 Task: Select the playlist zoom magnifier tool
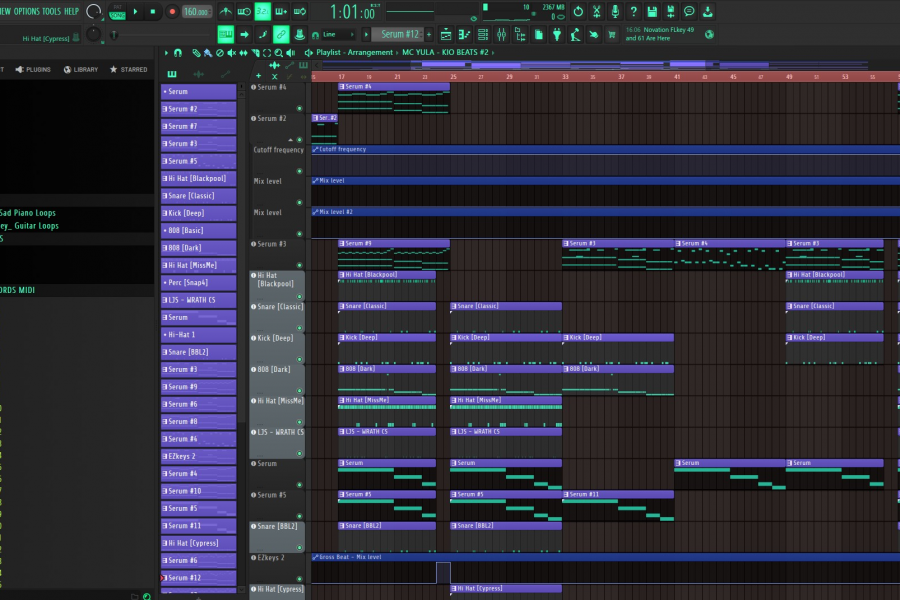278,53
